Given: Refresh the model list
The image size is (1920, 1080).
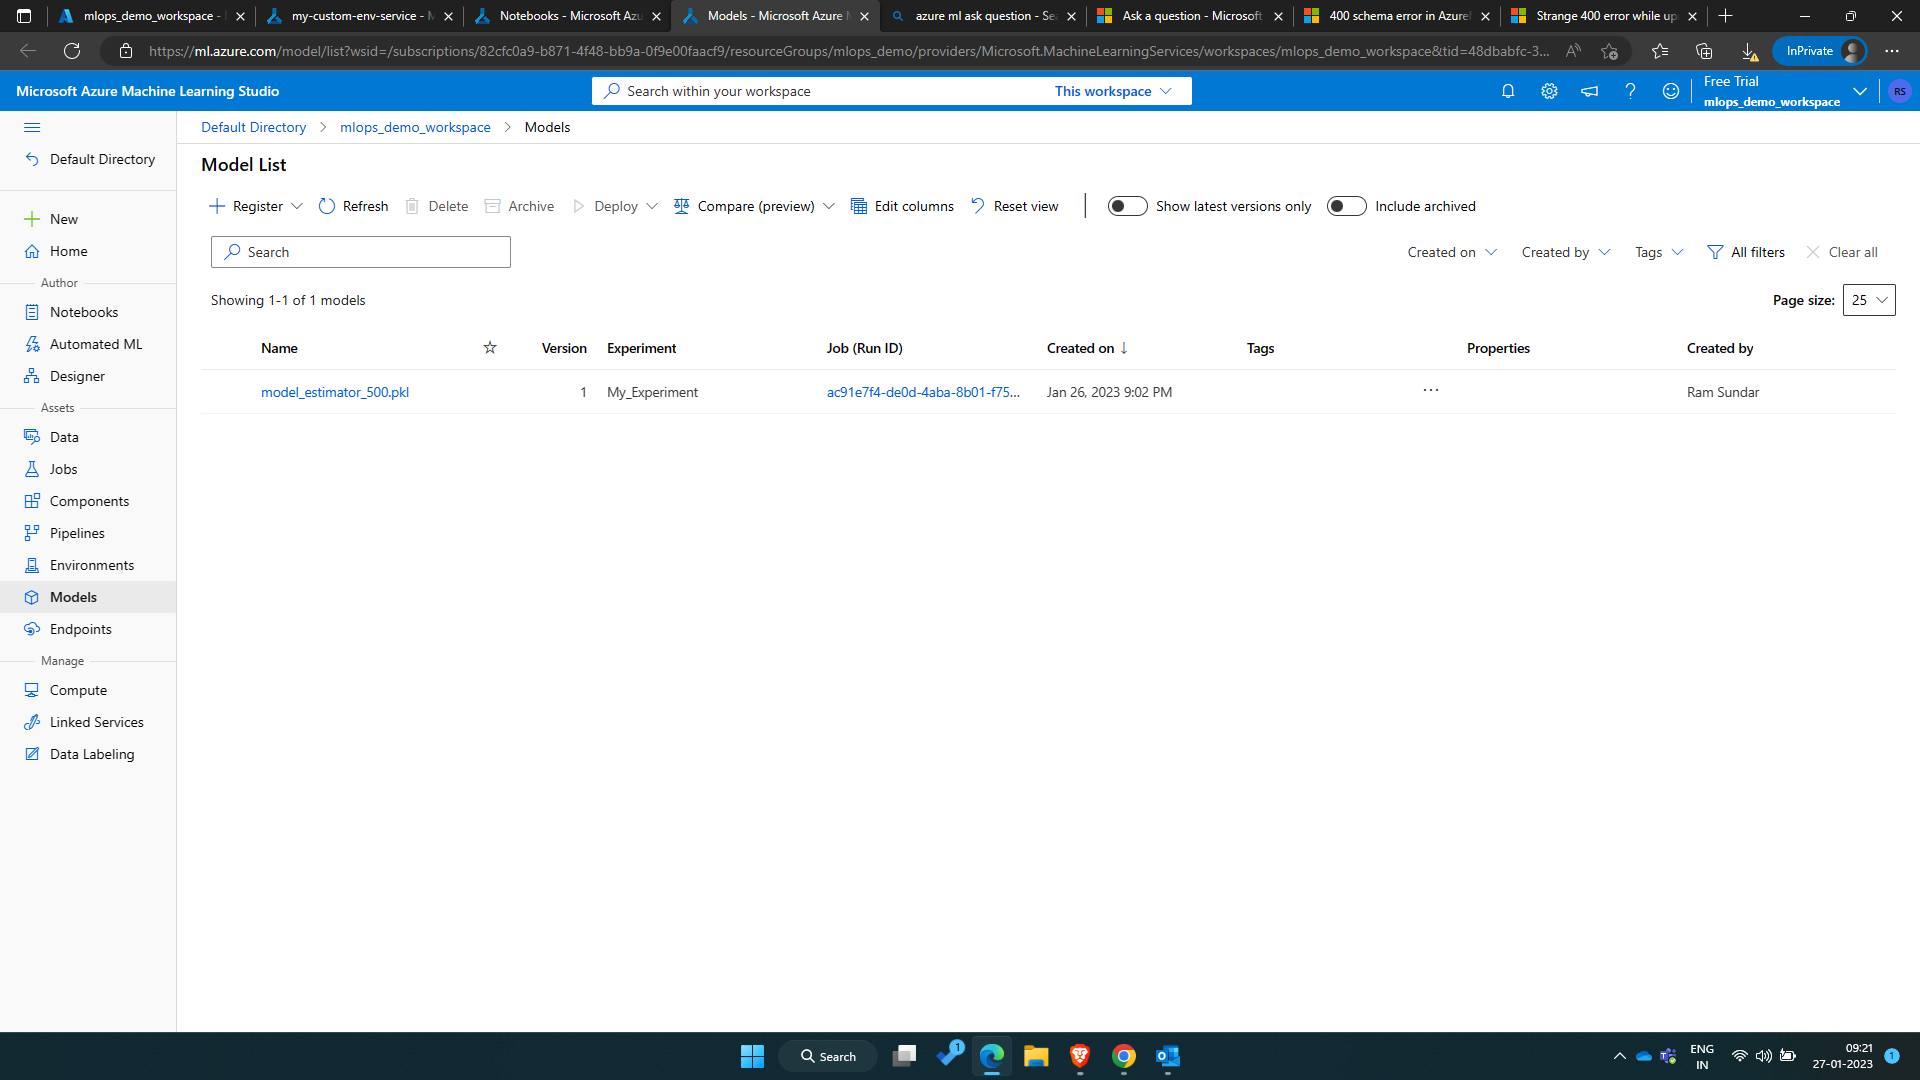Looking at the screenshot, I should click(x=353, y=206).
